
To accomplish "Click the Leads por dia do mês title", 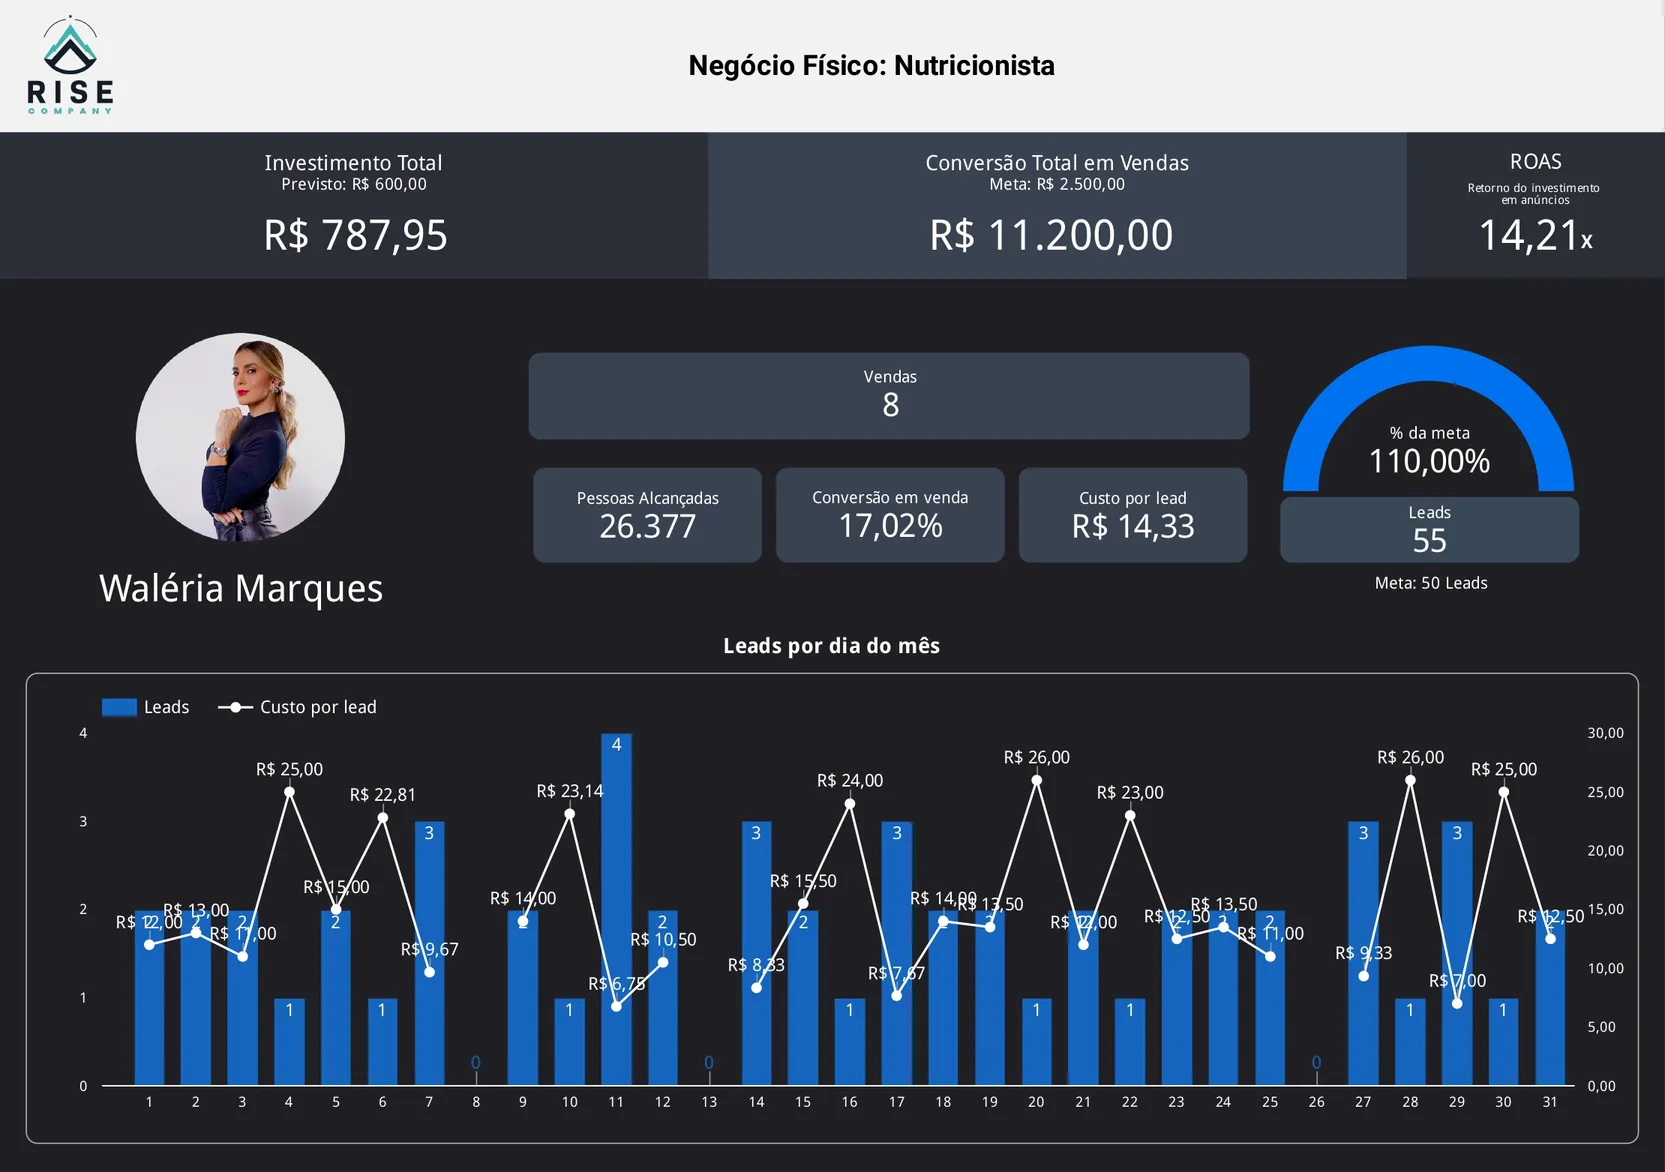I will click(831, 646).
